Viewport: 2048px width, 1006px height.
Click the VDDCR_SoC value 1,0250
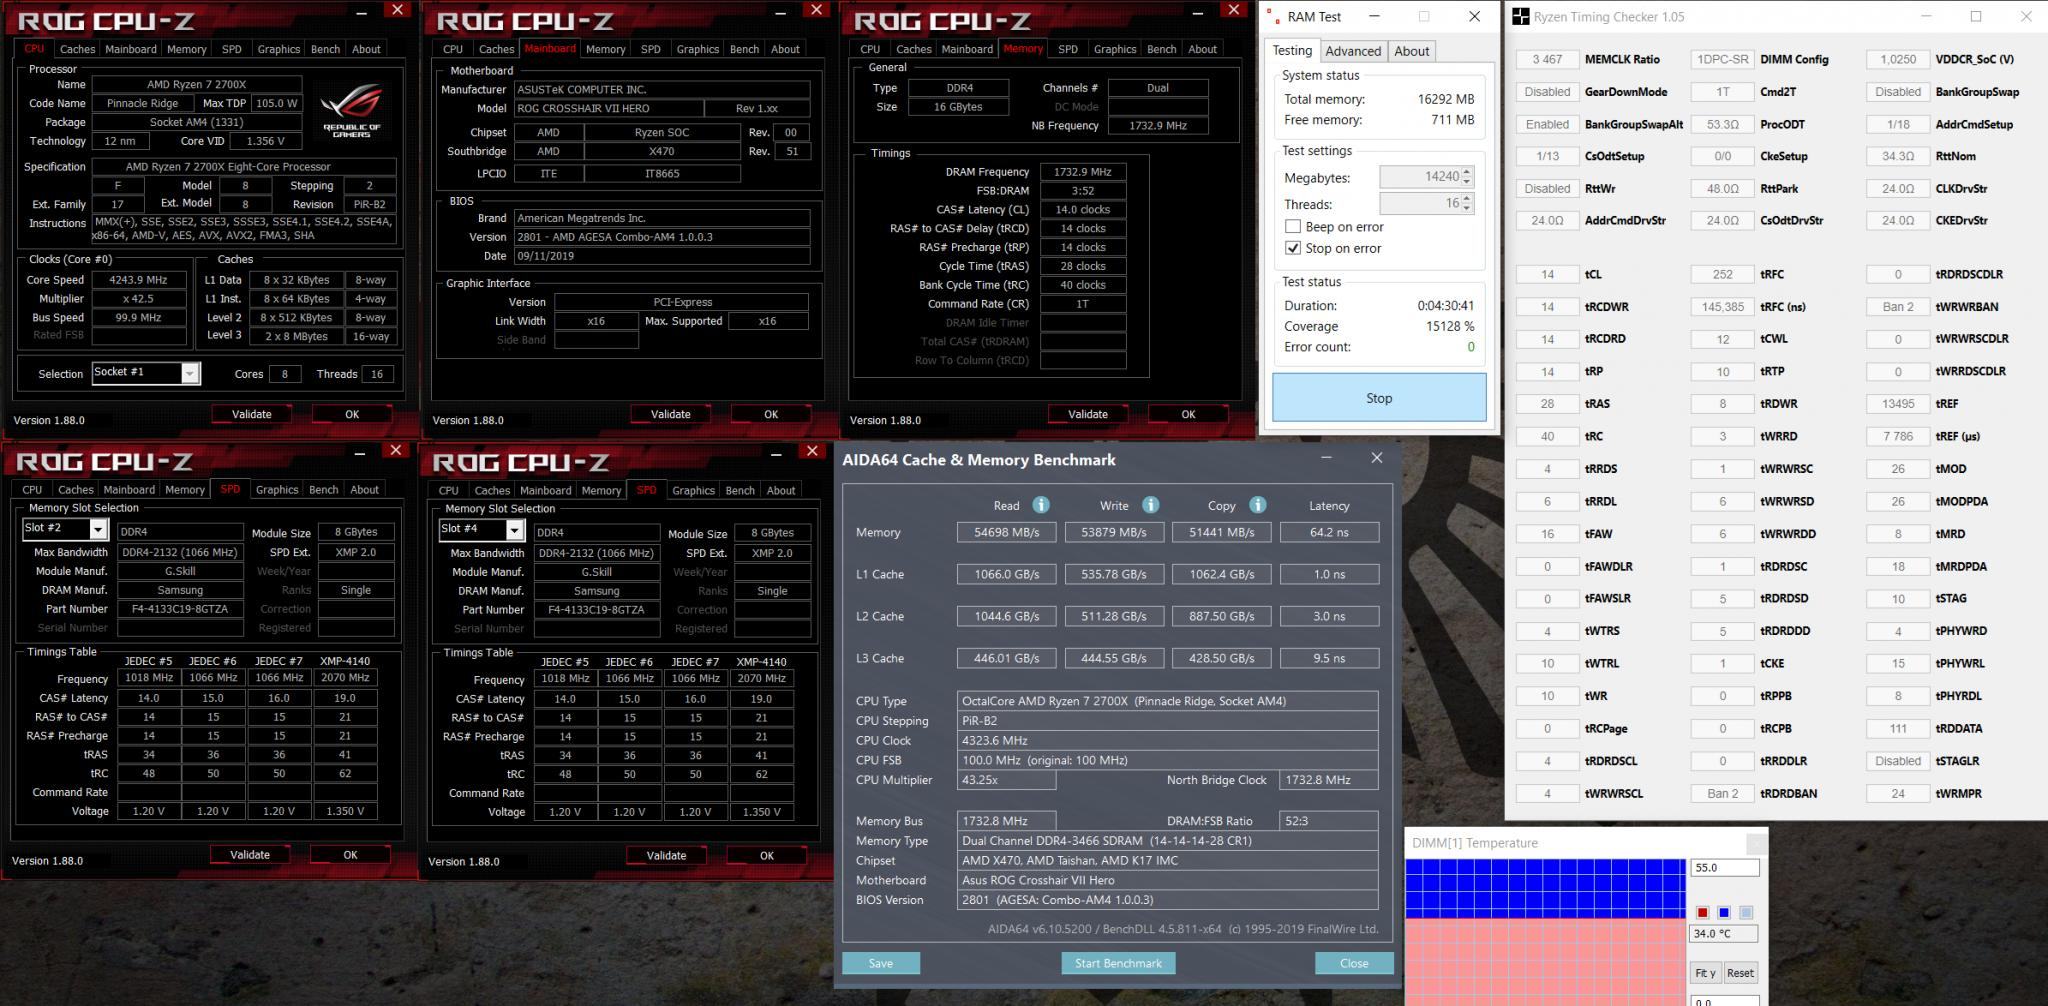pos(1898,59)
